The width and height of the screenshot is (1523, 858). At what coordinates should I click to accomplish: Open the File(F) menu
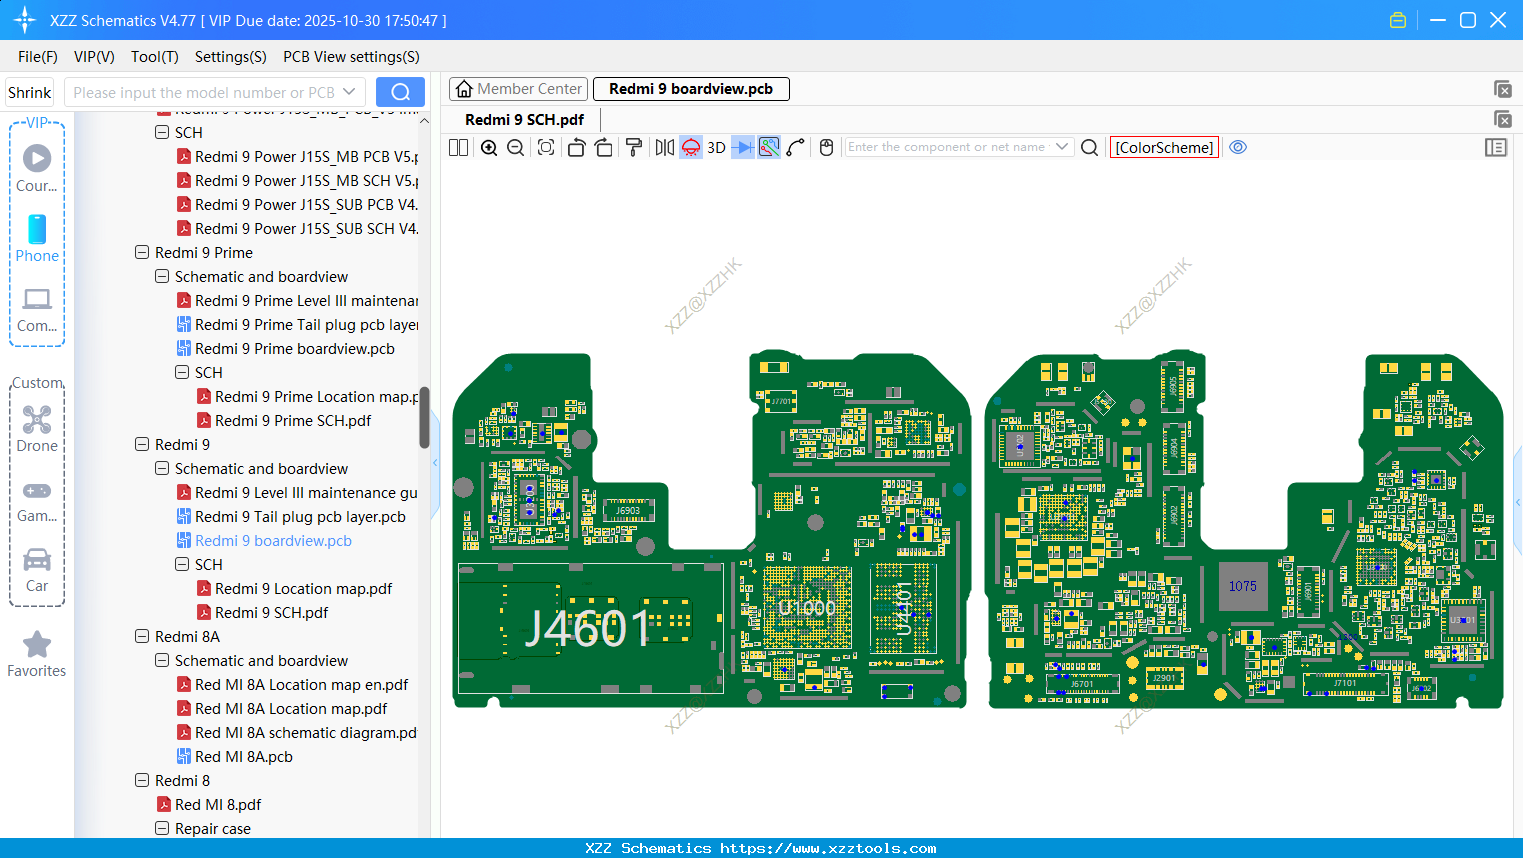pyautogui.click(x=38, y=57)
